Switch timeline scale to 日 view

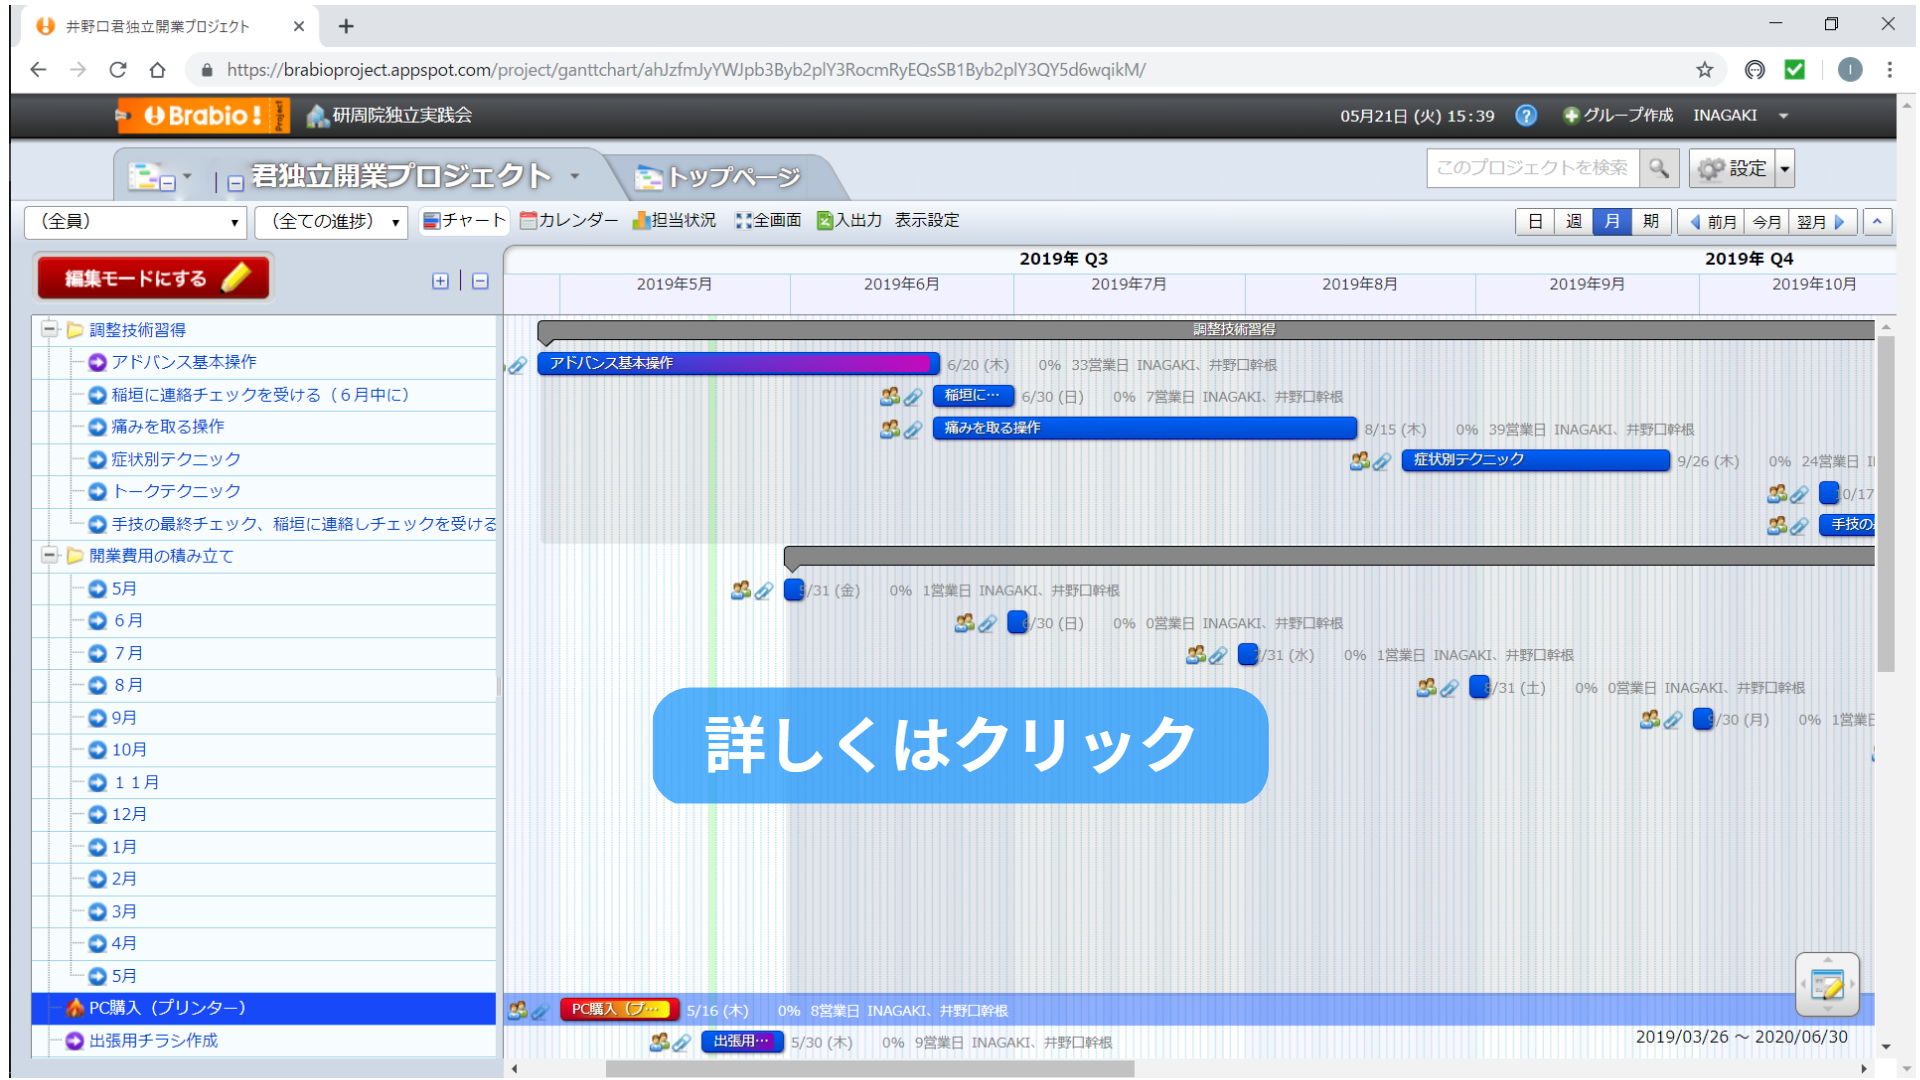click(1535, 222)
